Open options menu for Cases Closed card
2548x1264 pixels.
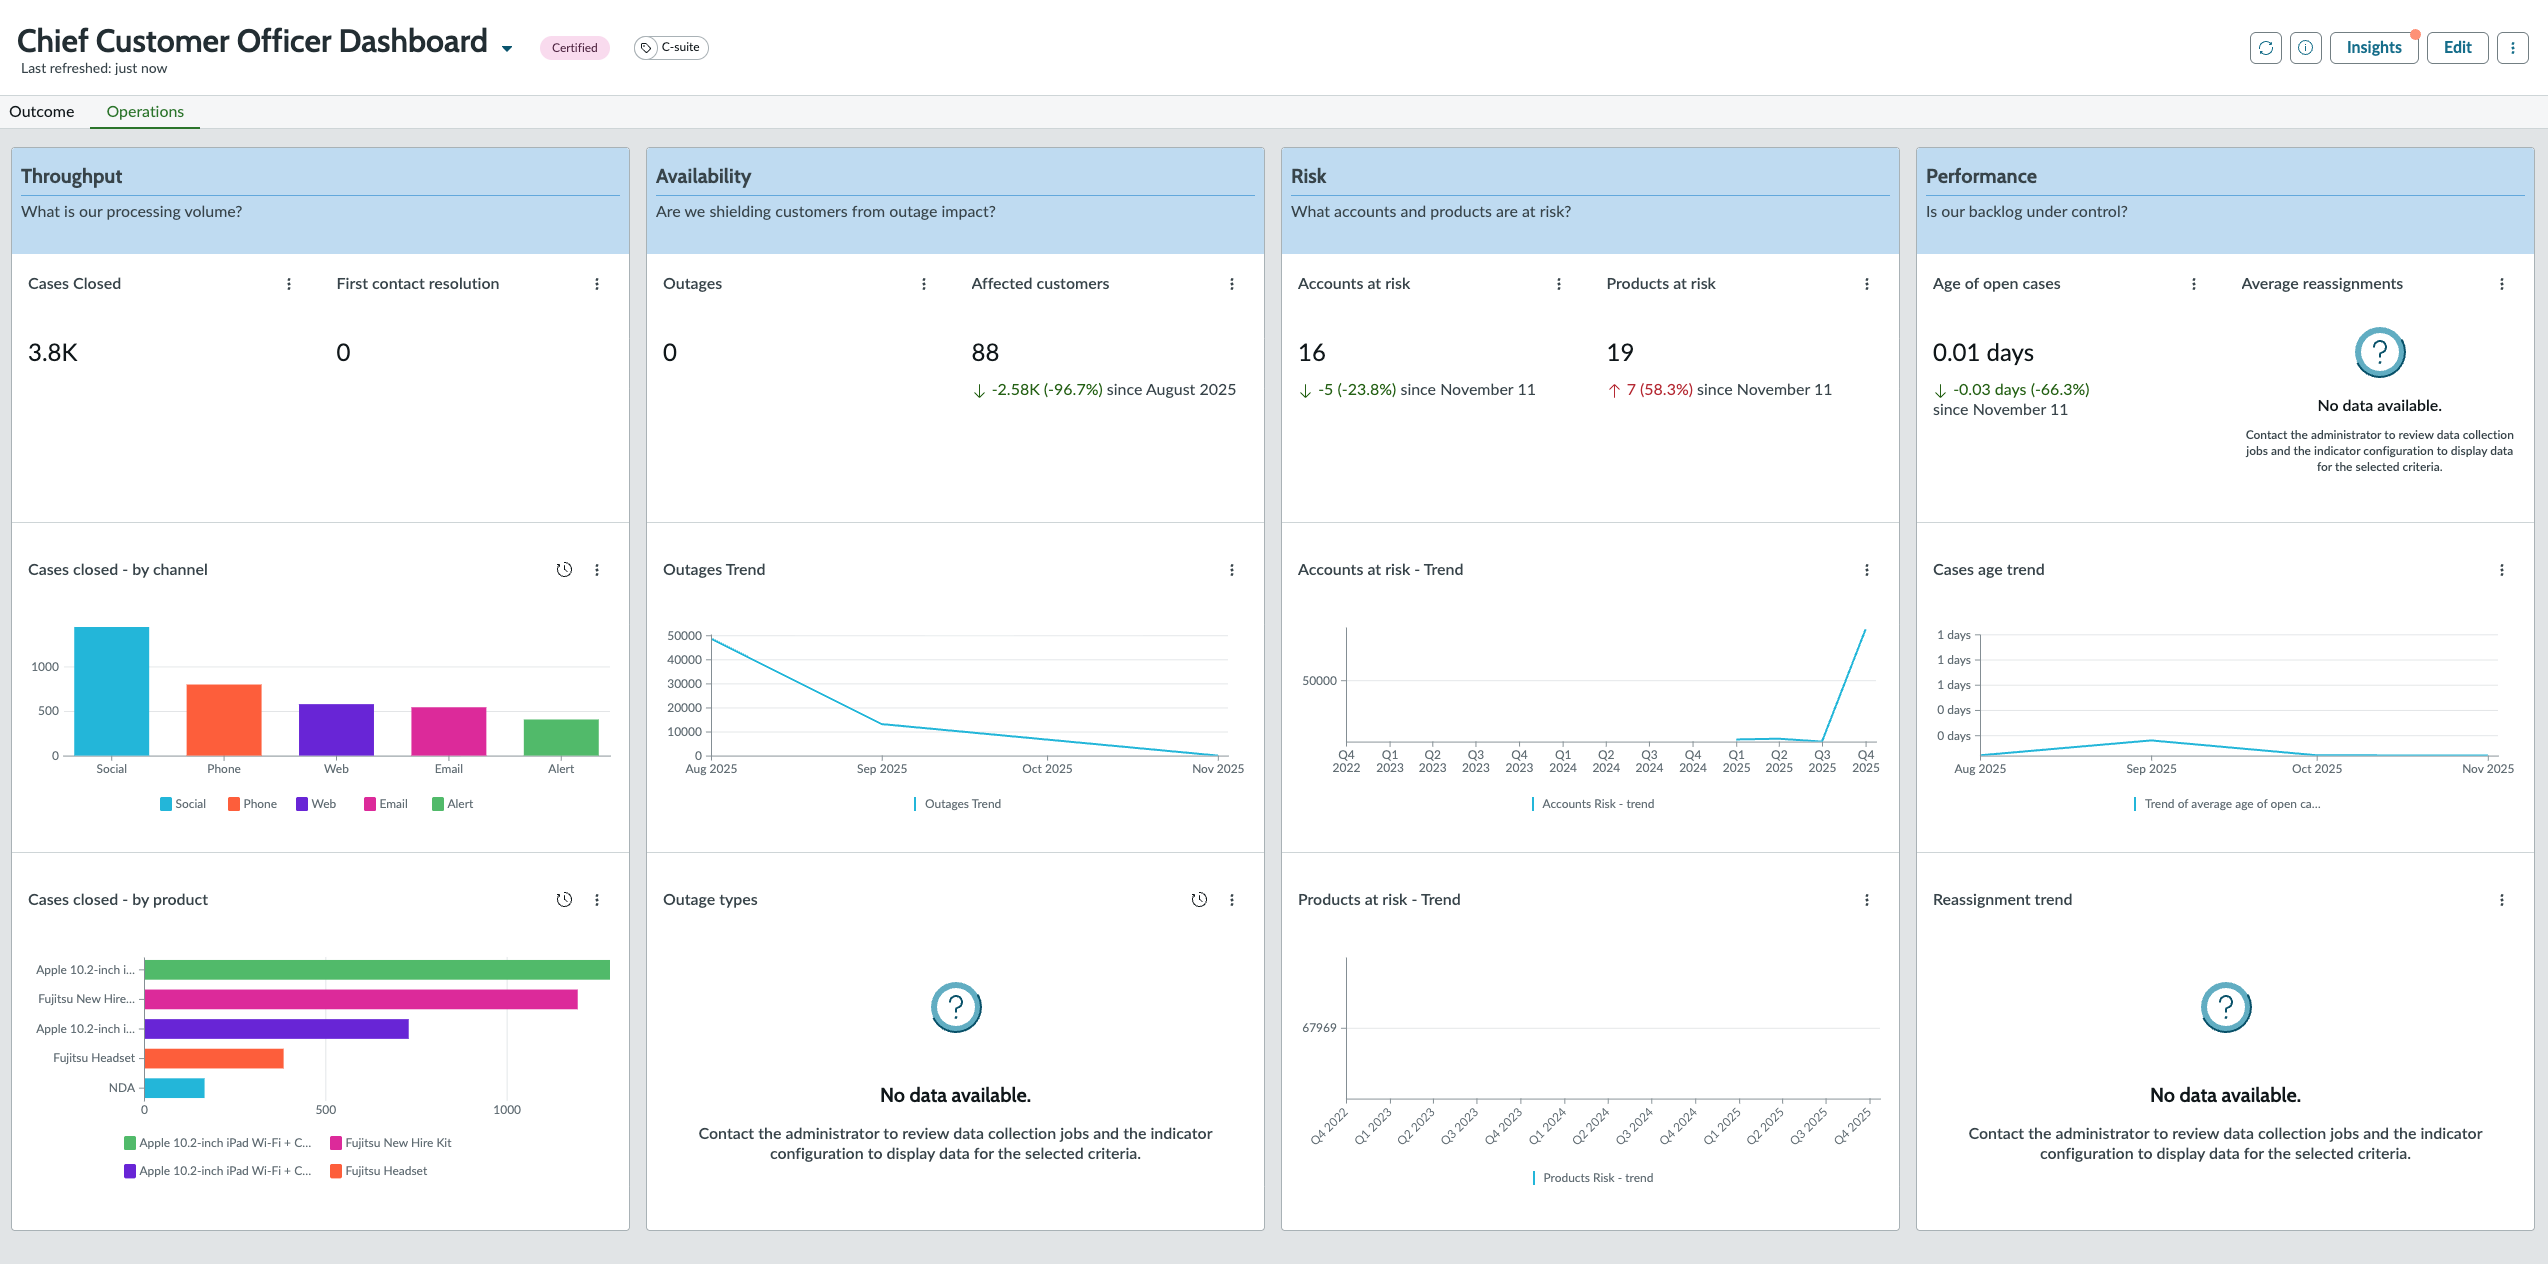point(289,284)
